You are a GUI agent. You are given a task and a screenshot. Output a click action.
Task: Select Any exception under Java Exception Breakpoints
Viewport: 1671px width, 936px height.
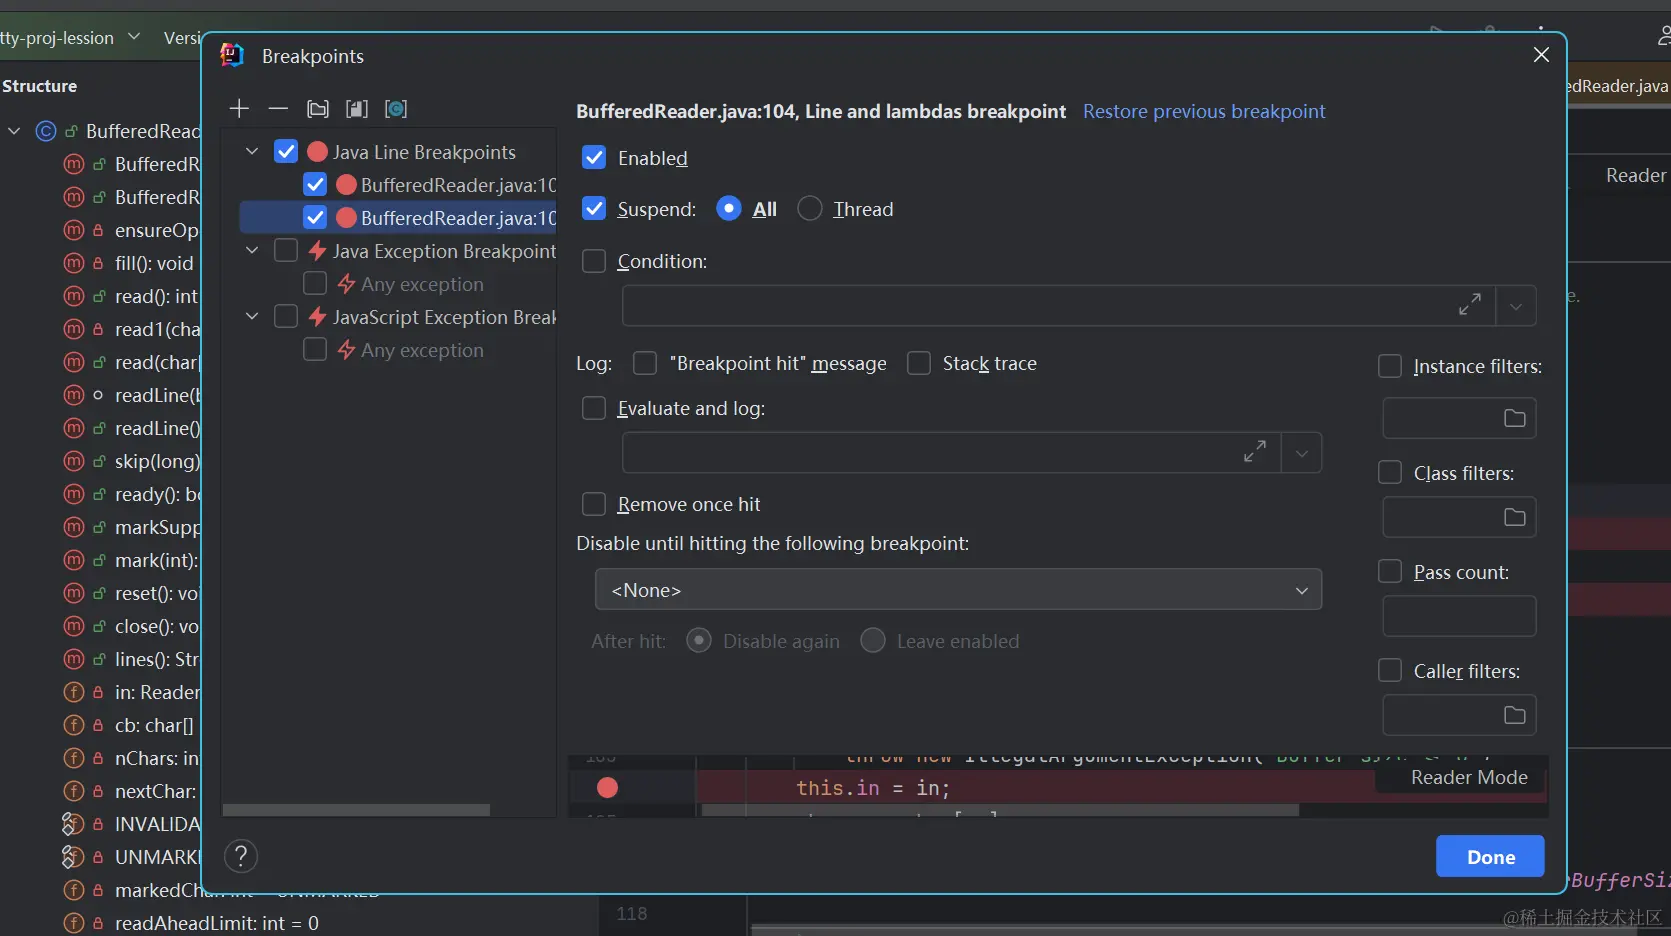coord(421,284)
